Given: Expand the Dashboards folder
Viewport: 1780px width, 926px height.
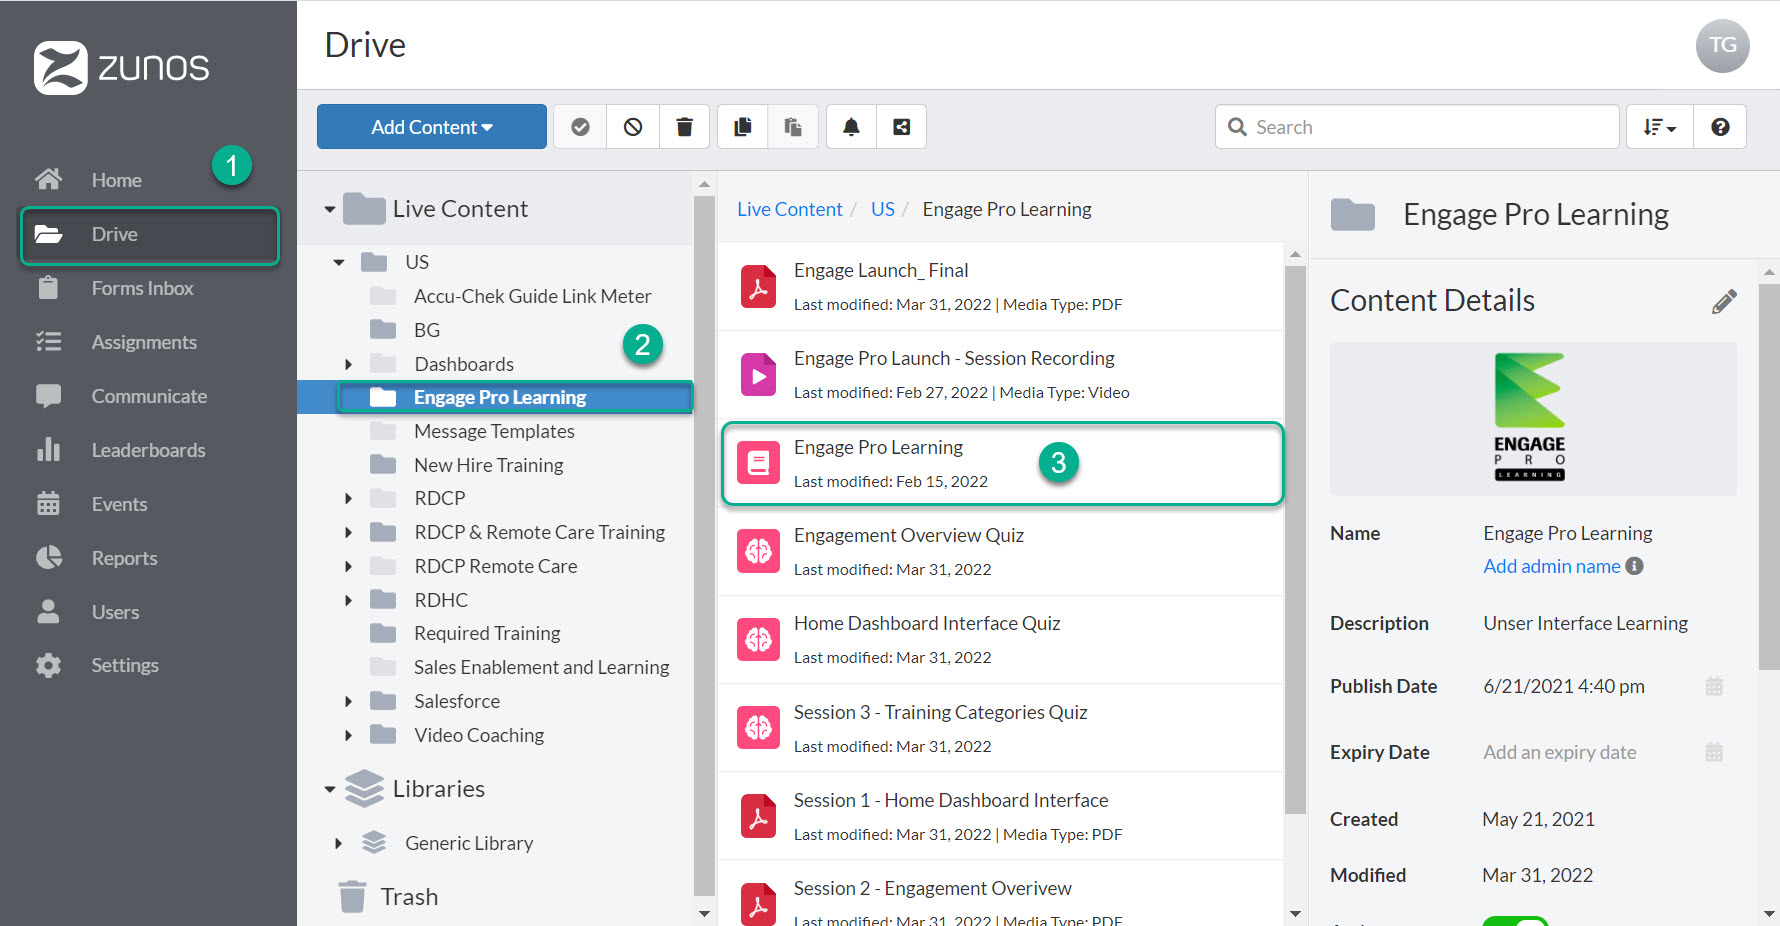Looking at the screenshot, I should [x=348, y=364].
